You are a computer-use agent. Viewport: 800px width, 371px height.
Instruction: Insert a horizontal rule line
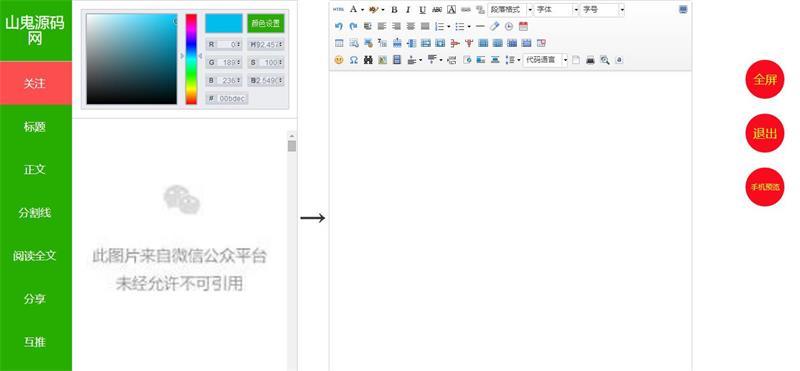point(480,27)
